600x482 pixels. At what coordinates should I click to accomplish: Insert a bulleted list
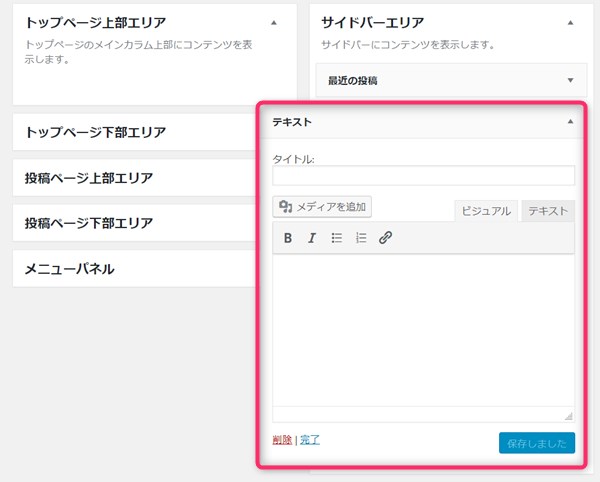pos(336,238)
